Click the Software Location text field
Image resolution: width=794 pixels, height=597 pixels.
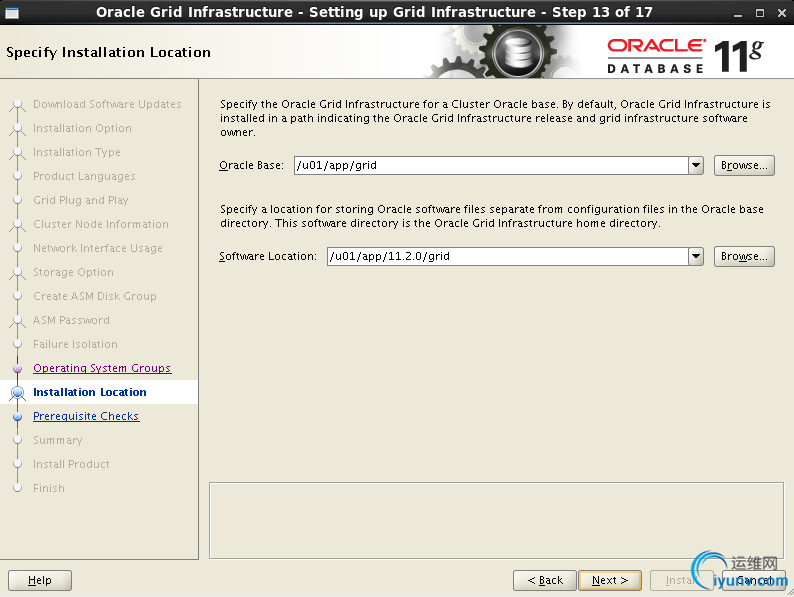pos(507,257)
